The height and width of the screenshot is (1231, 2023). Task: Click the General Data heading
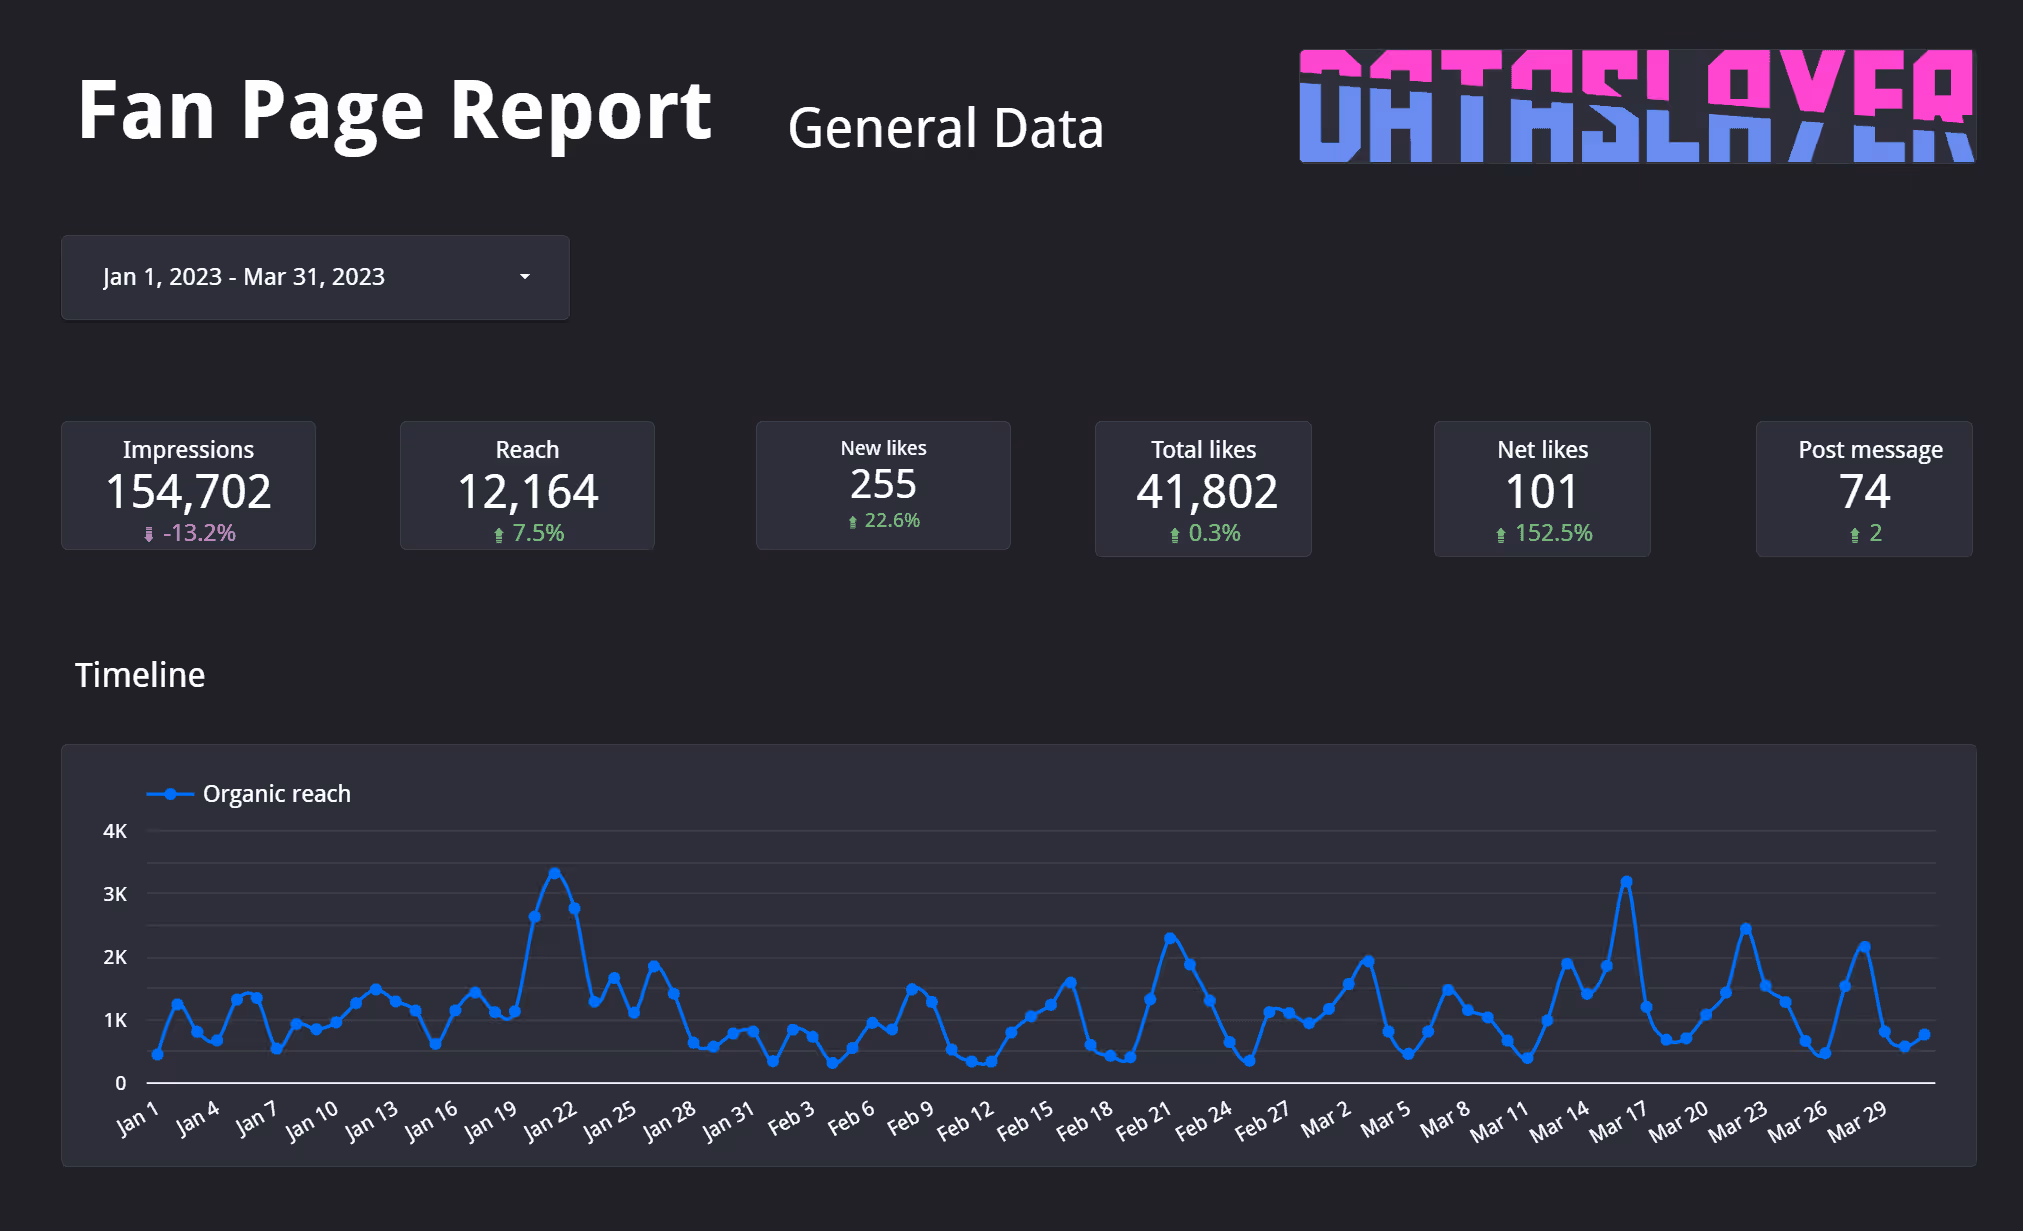(945, 129)
